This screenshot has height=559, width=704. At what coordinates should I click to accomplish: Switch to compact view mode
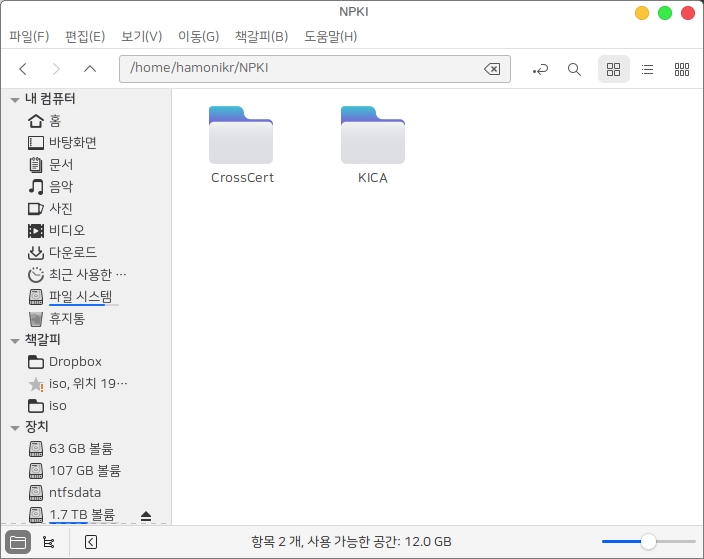tap(682, 69)
